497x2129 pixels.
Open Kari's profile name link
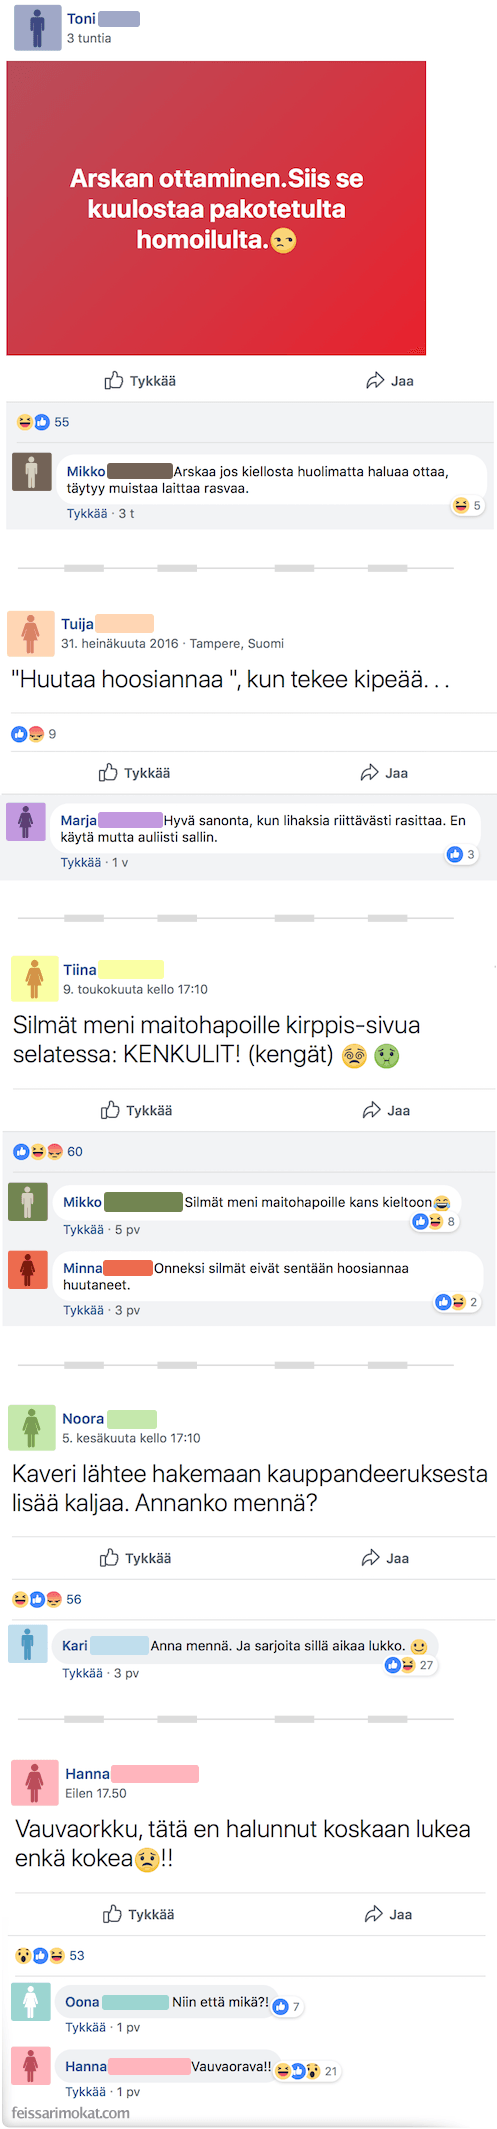click(75, 1645)
